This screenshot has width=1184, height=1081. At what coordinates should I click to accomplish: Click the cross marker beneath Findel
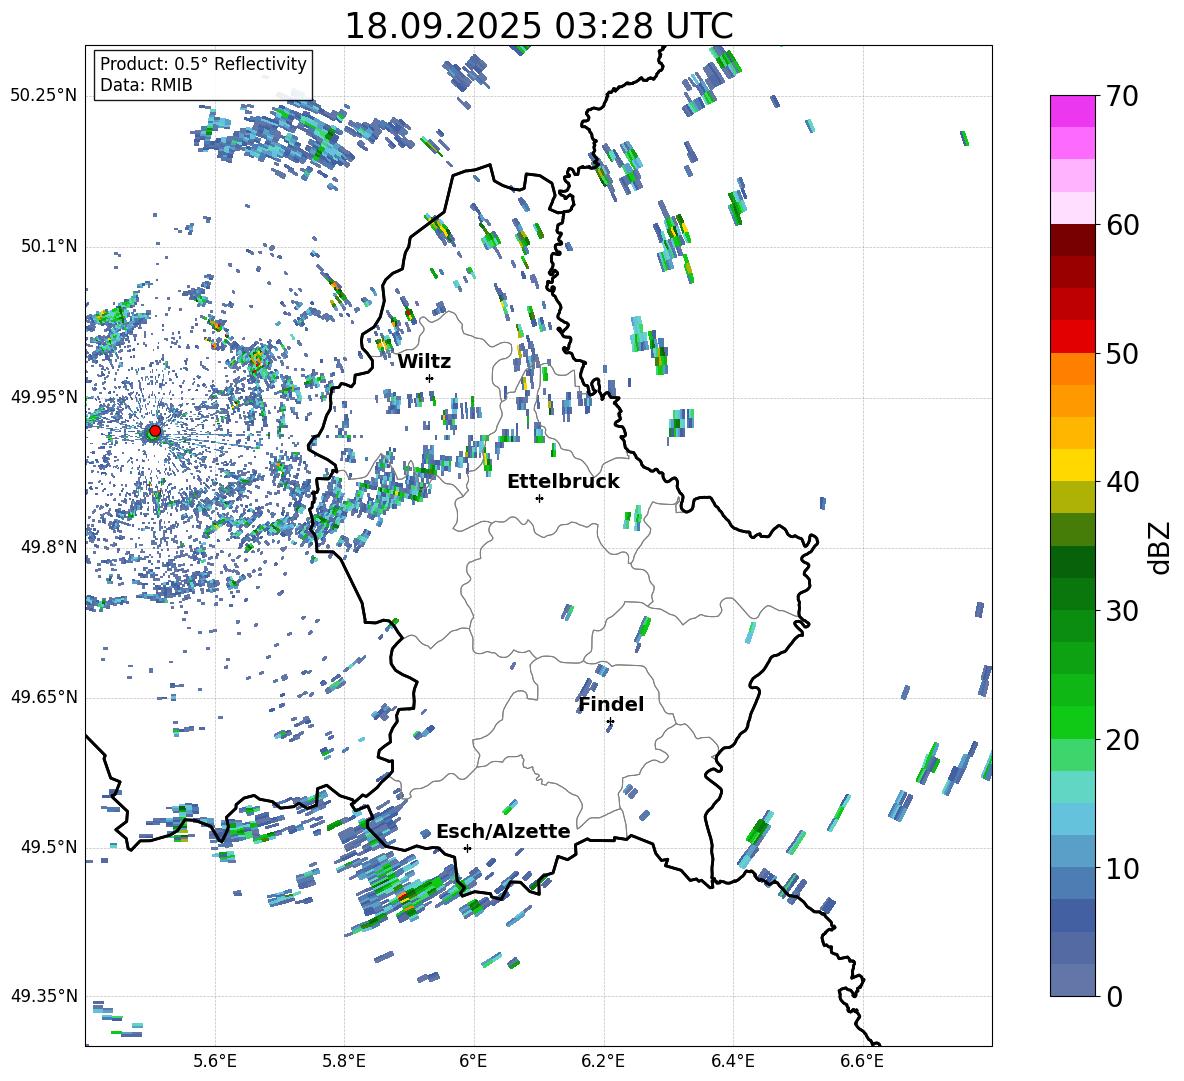coord(610,721)
